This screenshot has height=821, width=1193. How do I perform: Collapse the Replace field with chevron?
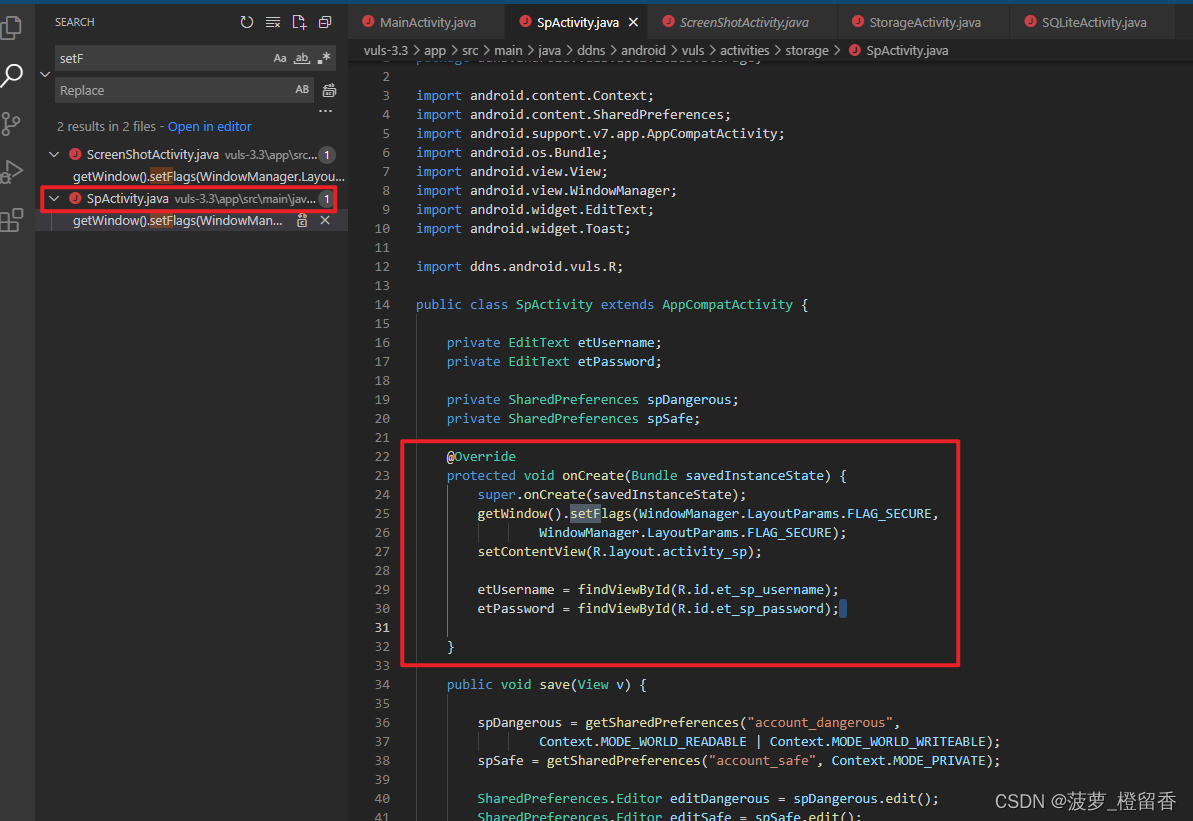coord(45,75)
